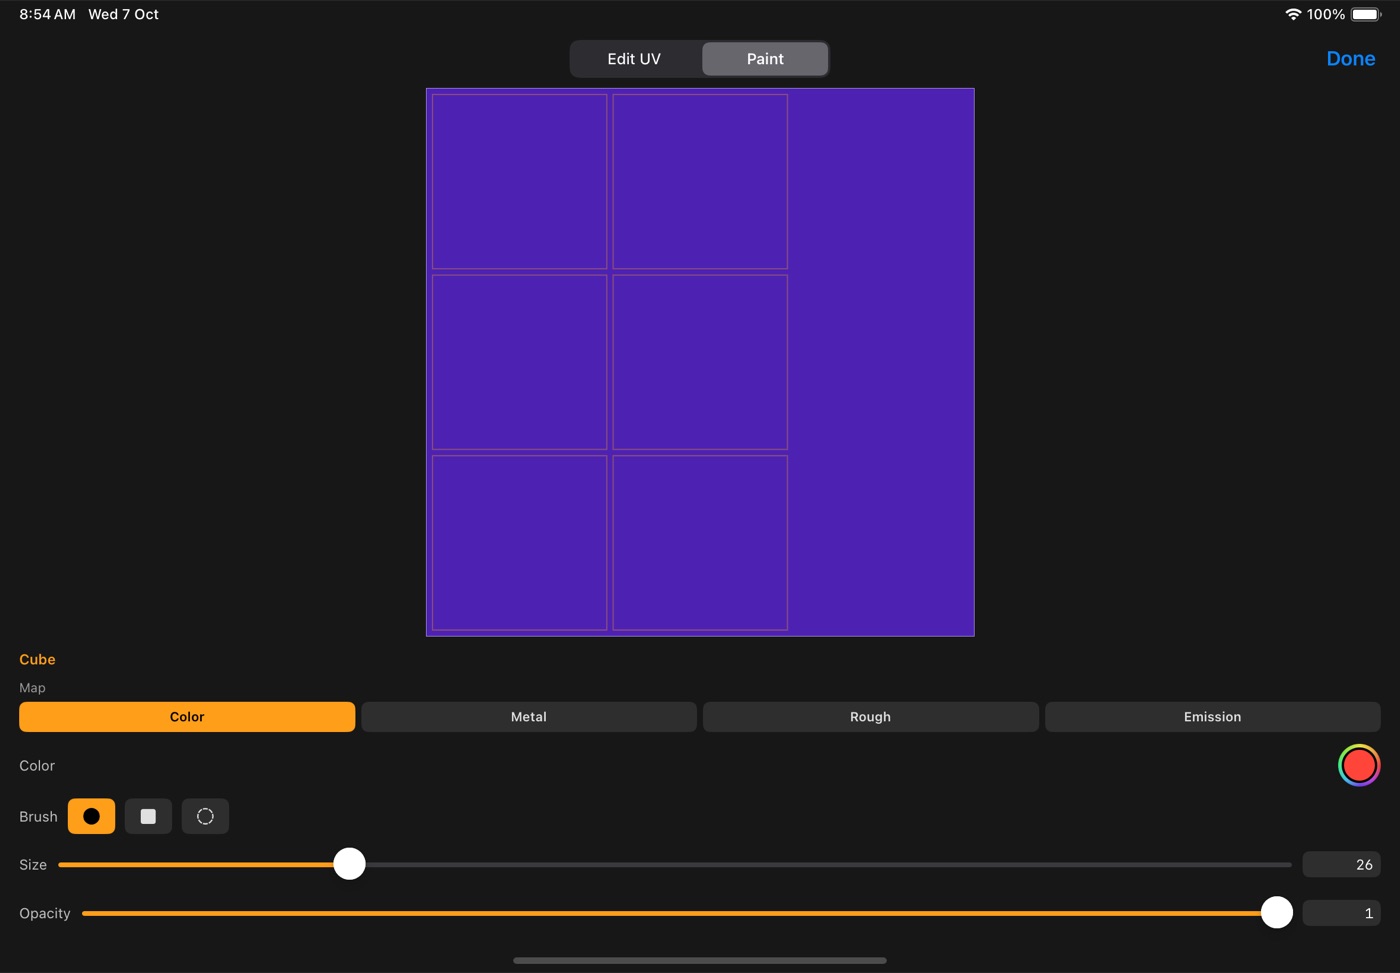
Task: Click the Cube object label
Action: tap(37, 659)
